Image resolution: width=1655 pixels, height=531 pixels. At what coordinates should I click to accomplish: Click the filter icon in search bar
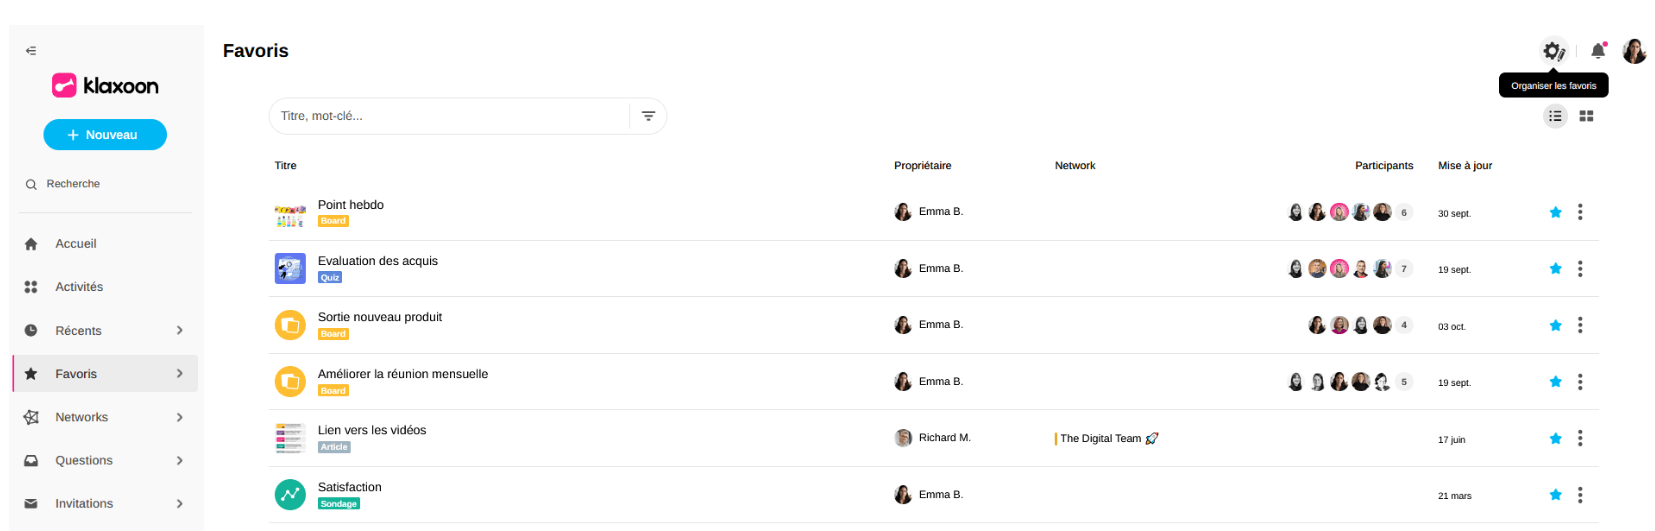[x=648, y=116]
